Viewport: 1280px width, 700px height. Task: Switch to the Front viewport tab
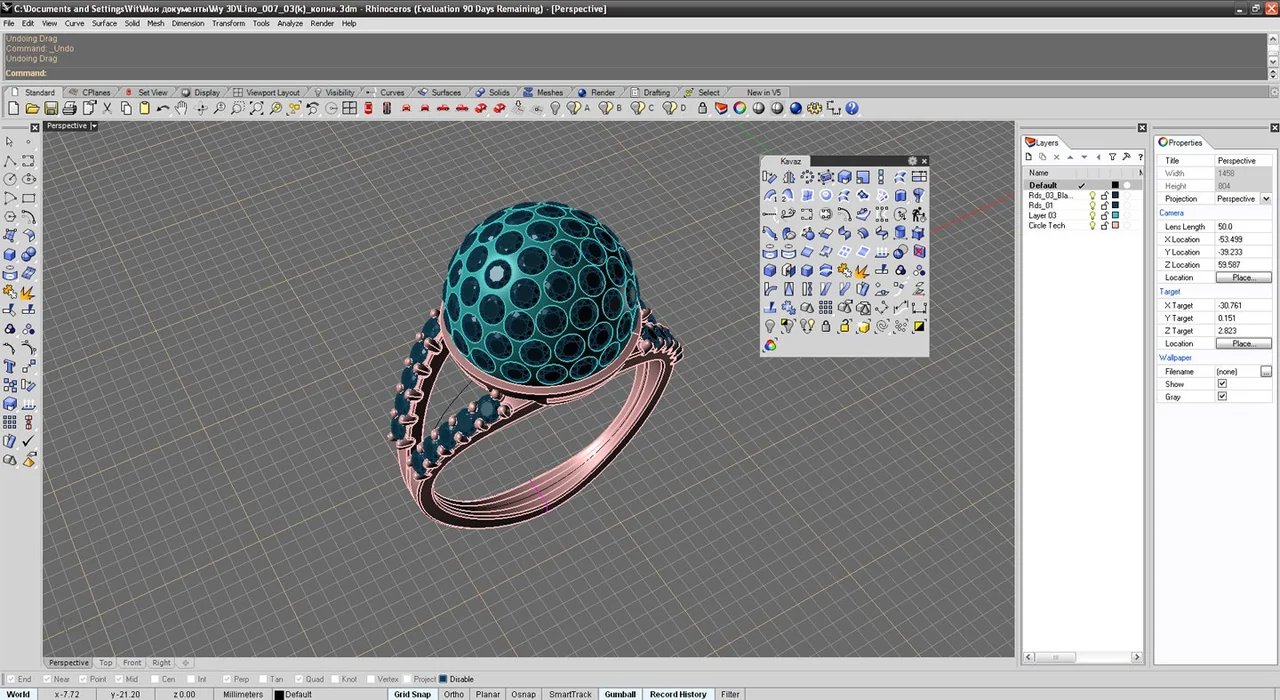132,662
